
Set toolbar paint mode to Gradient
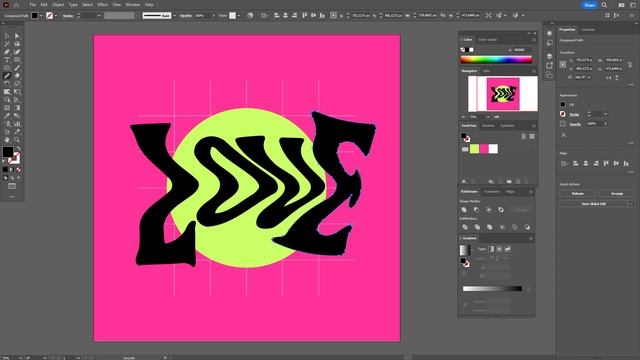12,169
